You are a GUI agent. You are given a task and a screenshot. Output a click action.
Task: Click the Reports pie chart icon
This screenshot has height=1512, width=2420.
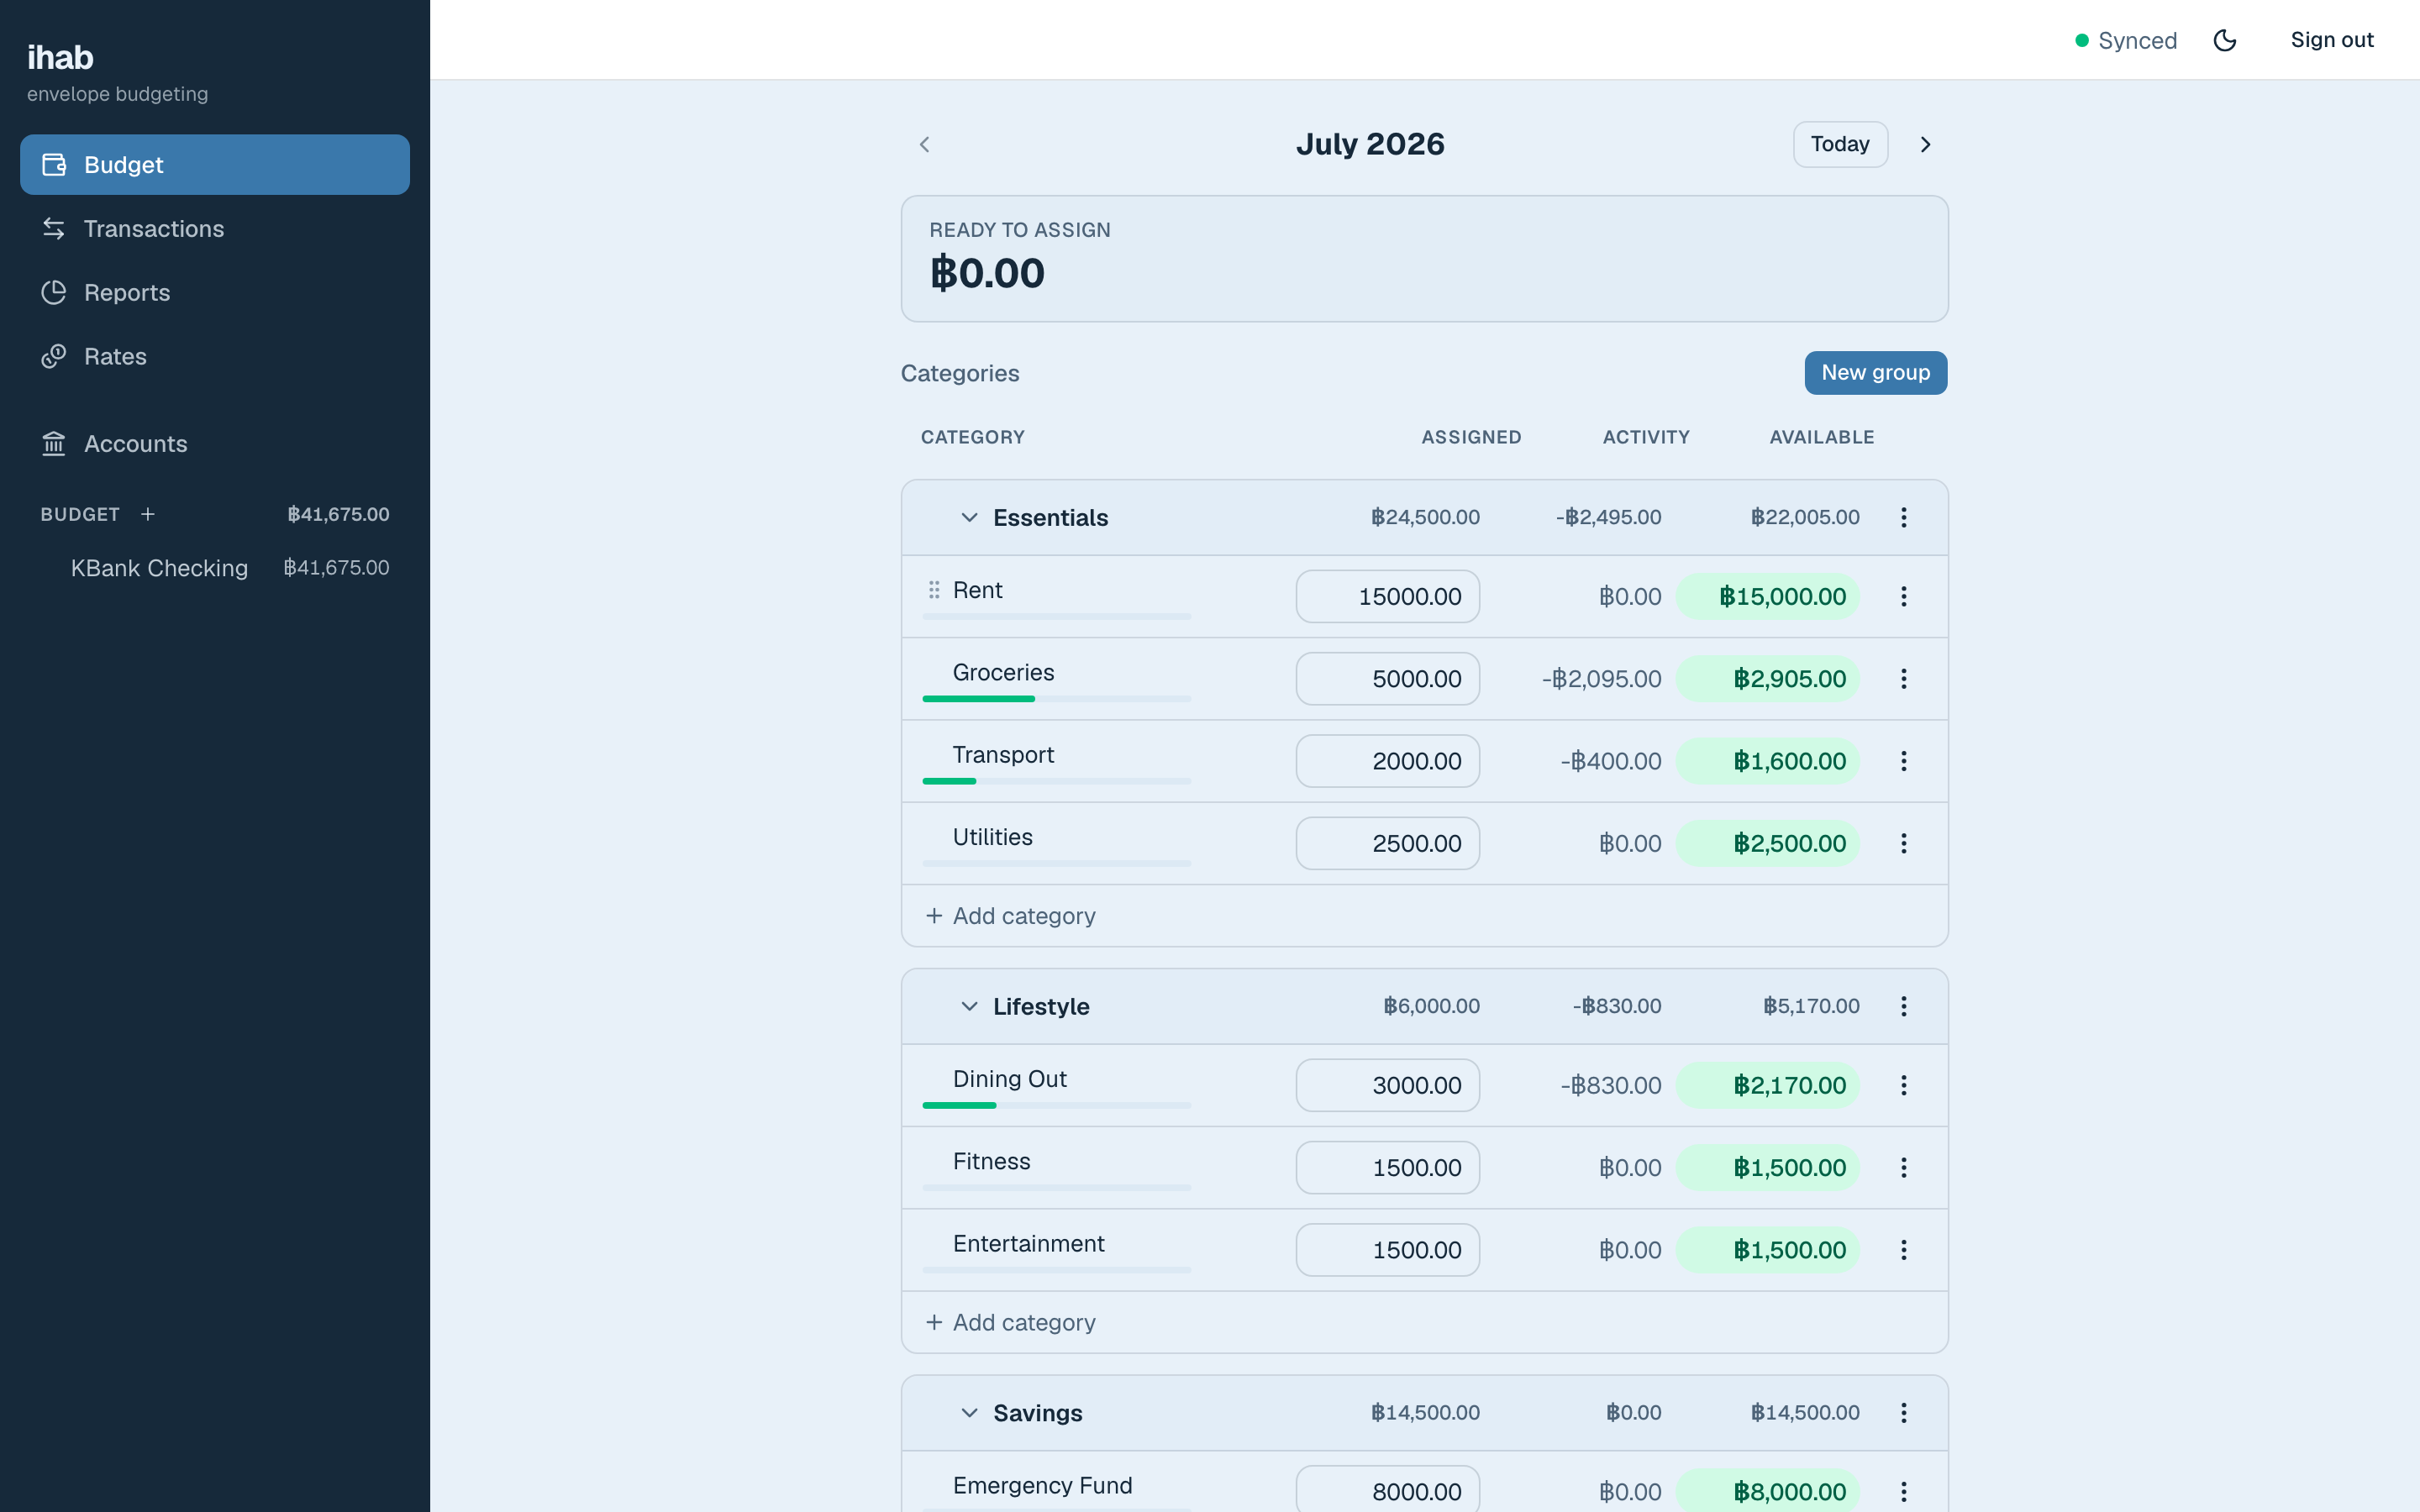point(54,293)
